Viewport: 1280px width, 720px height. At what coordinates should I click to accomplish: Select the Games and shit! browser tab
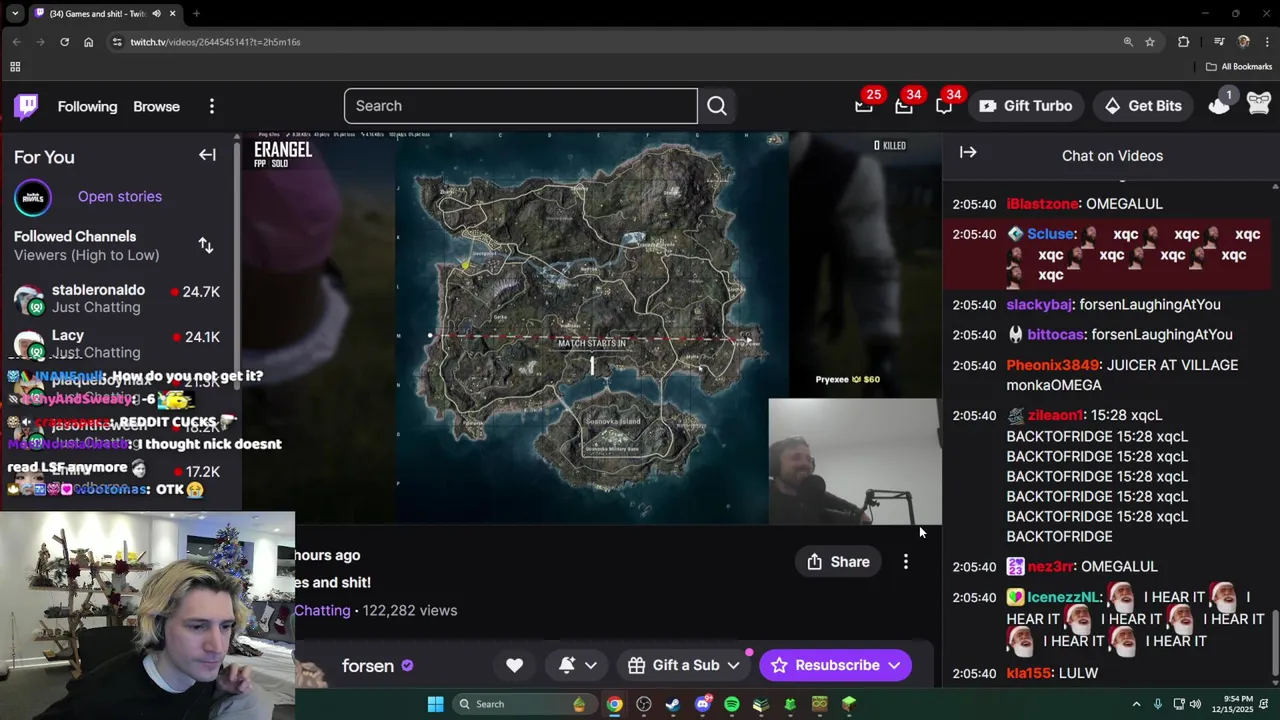(x=105, y=13)
